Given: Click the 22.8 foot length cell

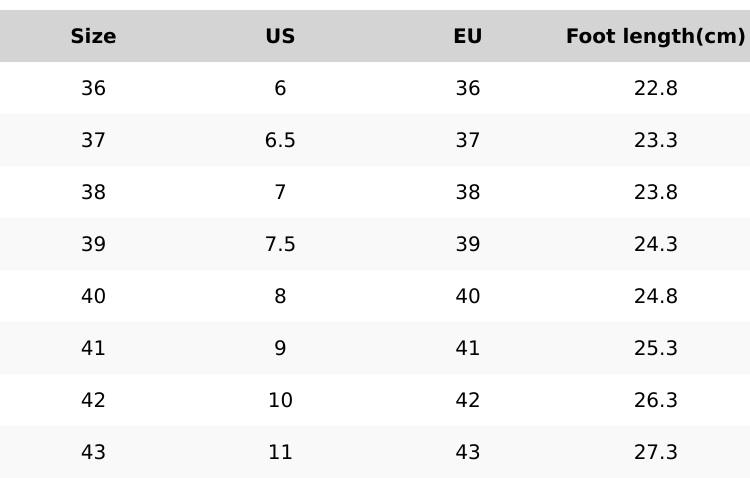Looking at the screenshot, I should click(x=655, y=89).
